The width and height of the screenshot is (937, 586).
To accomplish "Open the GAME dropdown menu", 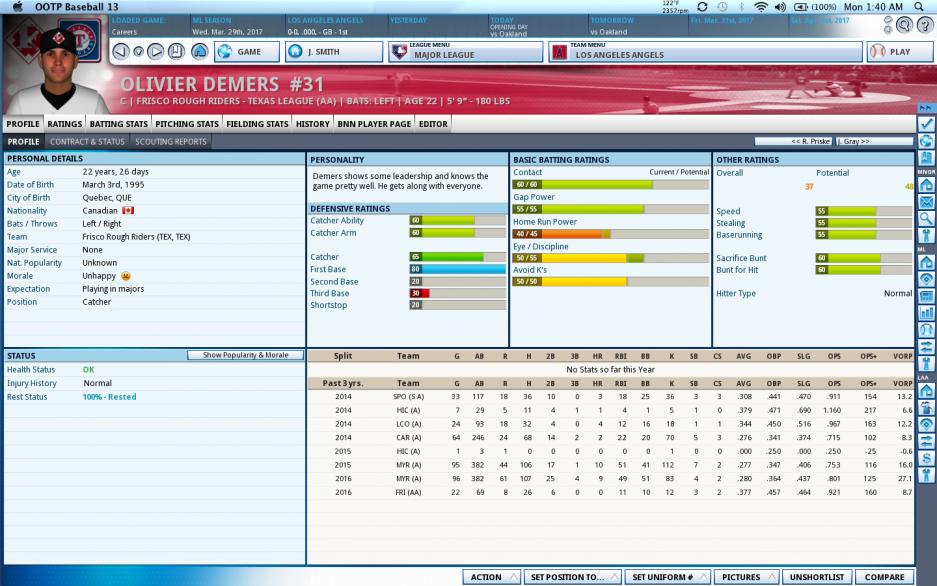I will click(x=247, y=51).
